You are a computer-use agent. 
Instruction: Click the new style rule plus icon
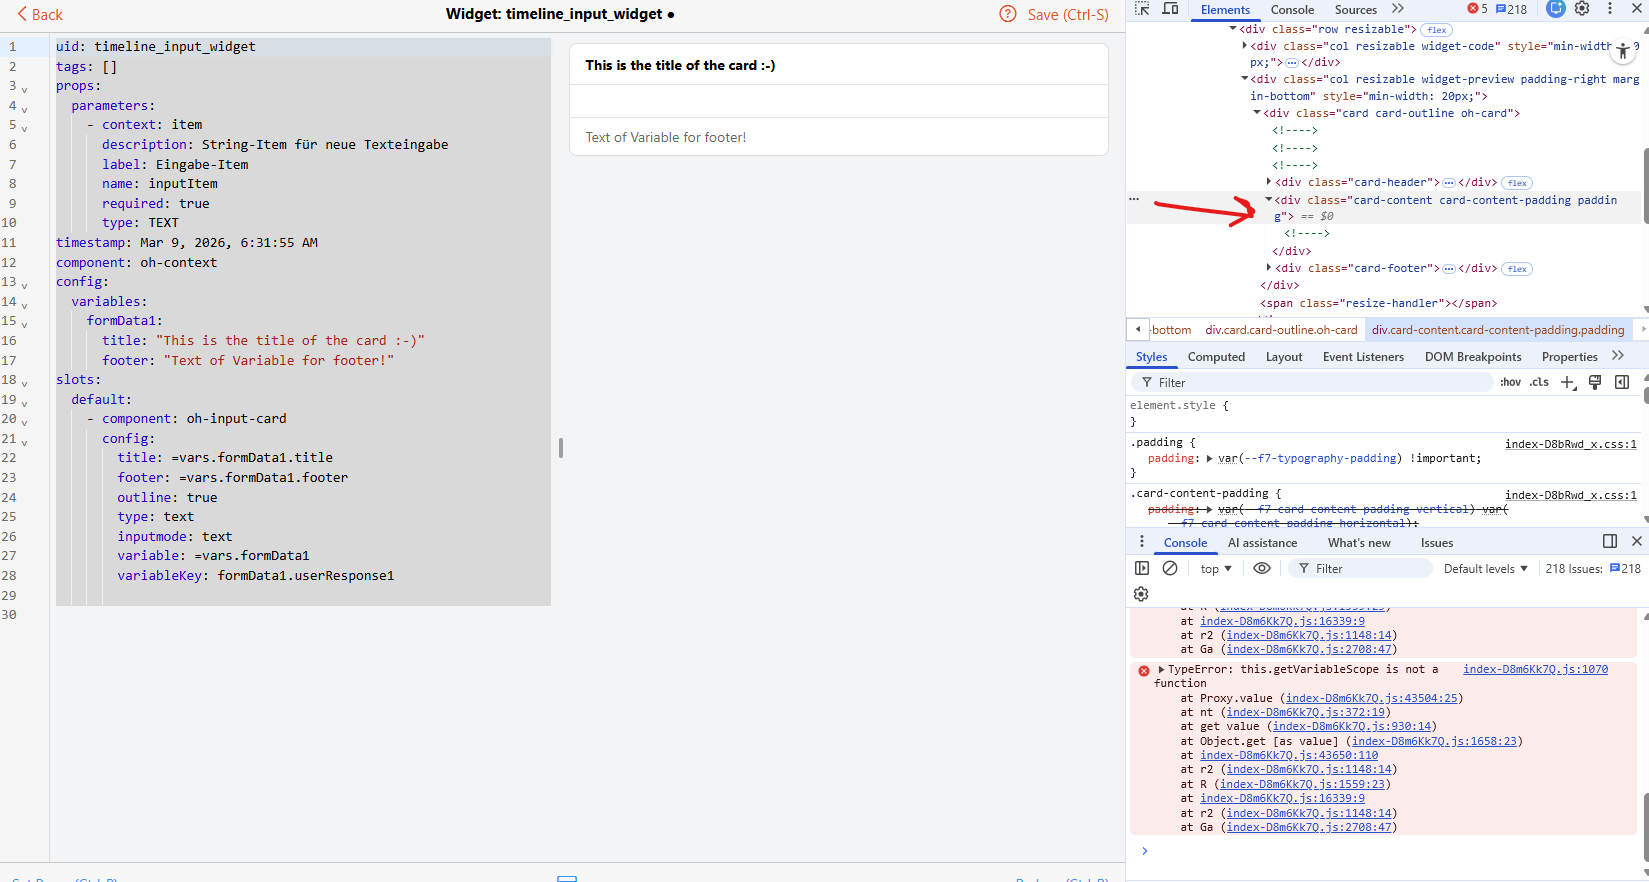(1567, 382)
